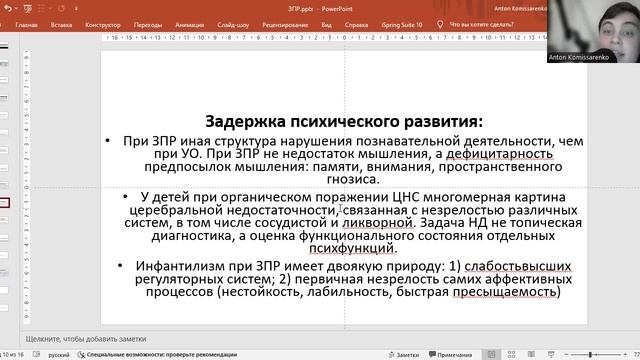Toggle the Заметки notes pane button
The height and width of the screenshot is (360, 640).
click(x=404, y=355)
